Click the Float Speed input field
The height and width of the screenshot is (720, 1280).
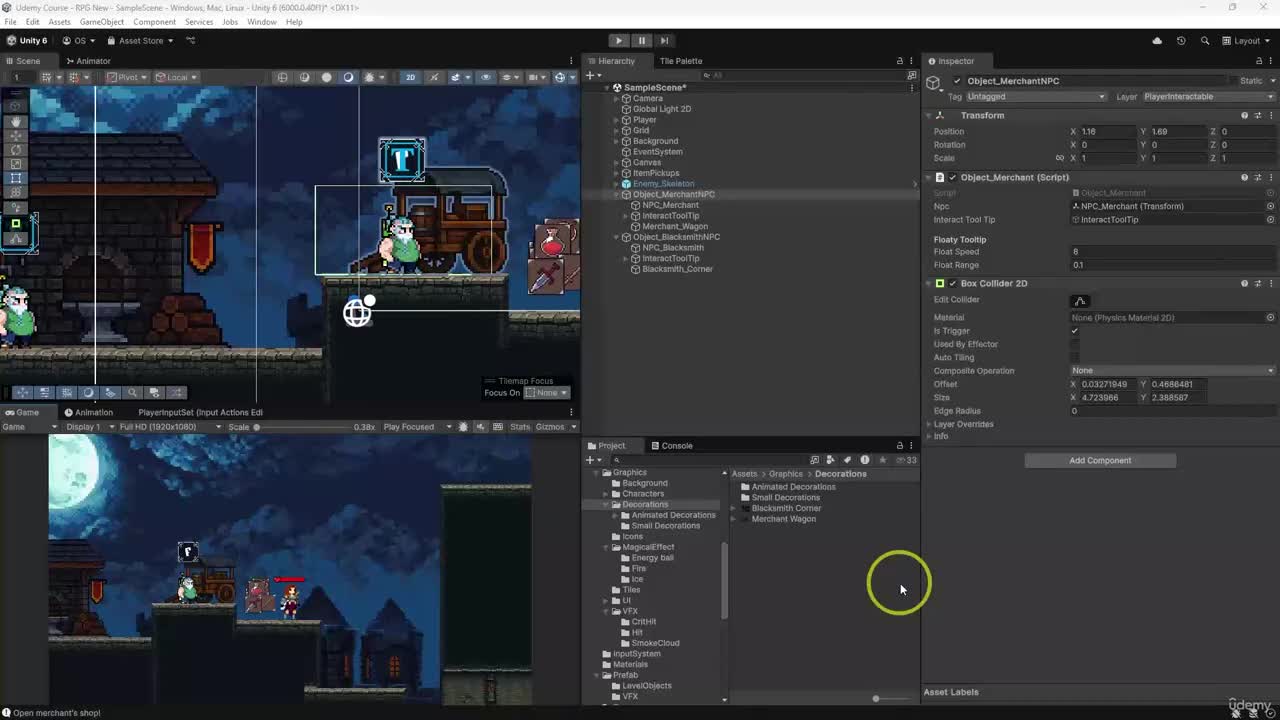[x=1173, y=252]
